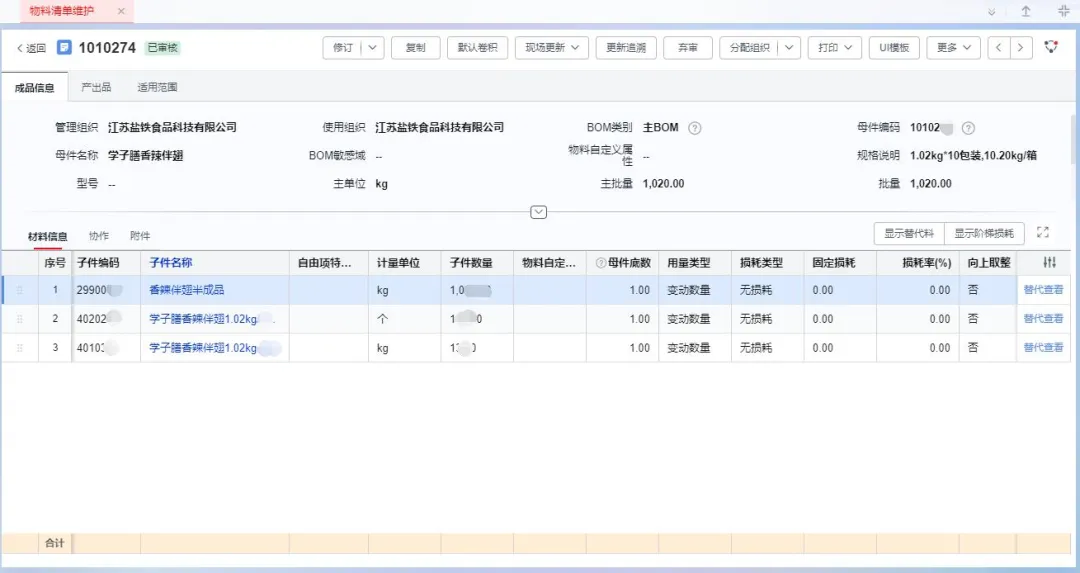Click the vertical scrollbar on right edge
This screenshot has height=573, width=1080.
click(x=1074, y=139)
